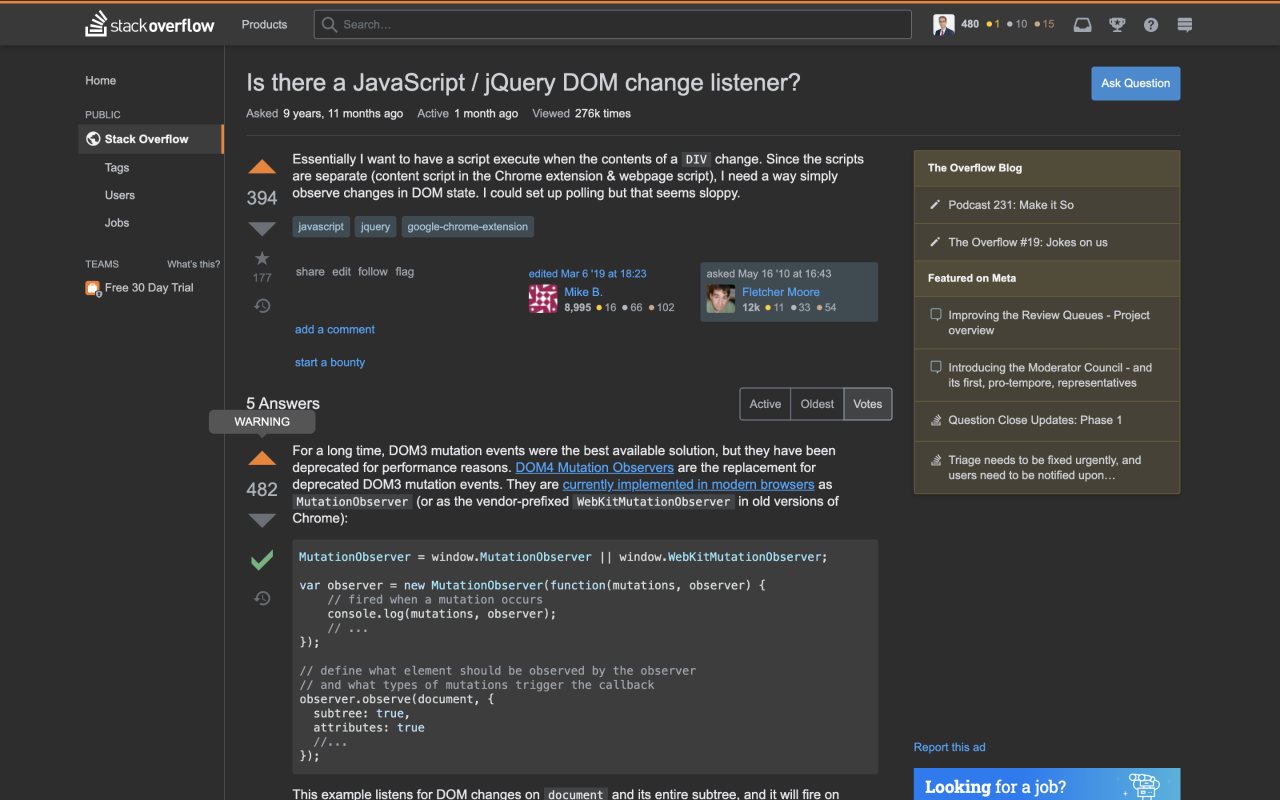Click the follow link under the question

pyautogui.click(x=373, y=272)
